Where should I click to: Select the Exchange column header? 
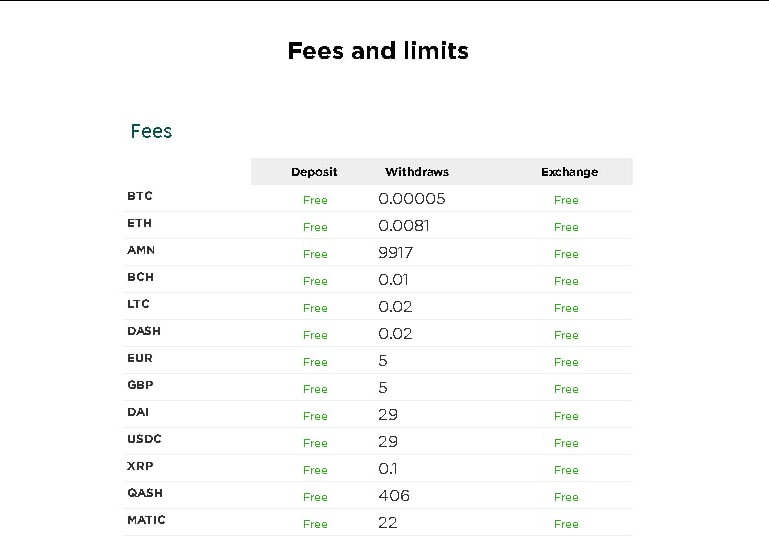[569, 172]
